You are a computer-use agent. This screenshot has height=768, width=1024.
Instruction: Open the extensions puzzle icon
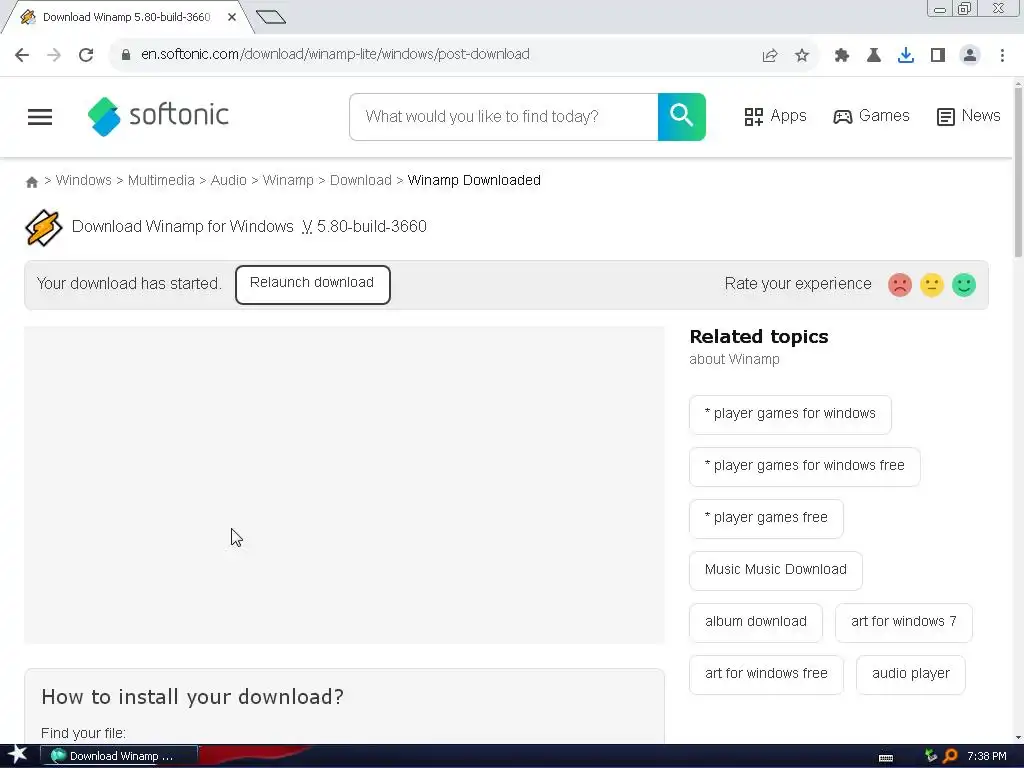point(842,56)
